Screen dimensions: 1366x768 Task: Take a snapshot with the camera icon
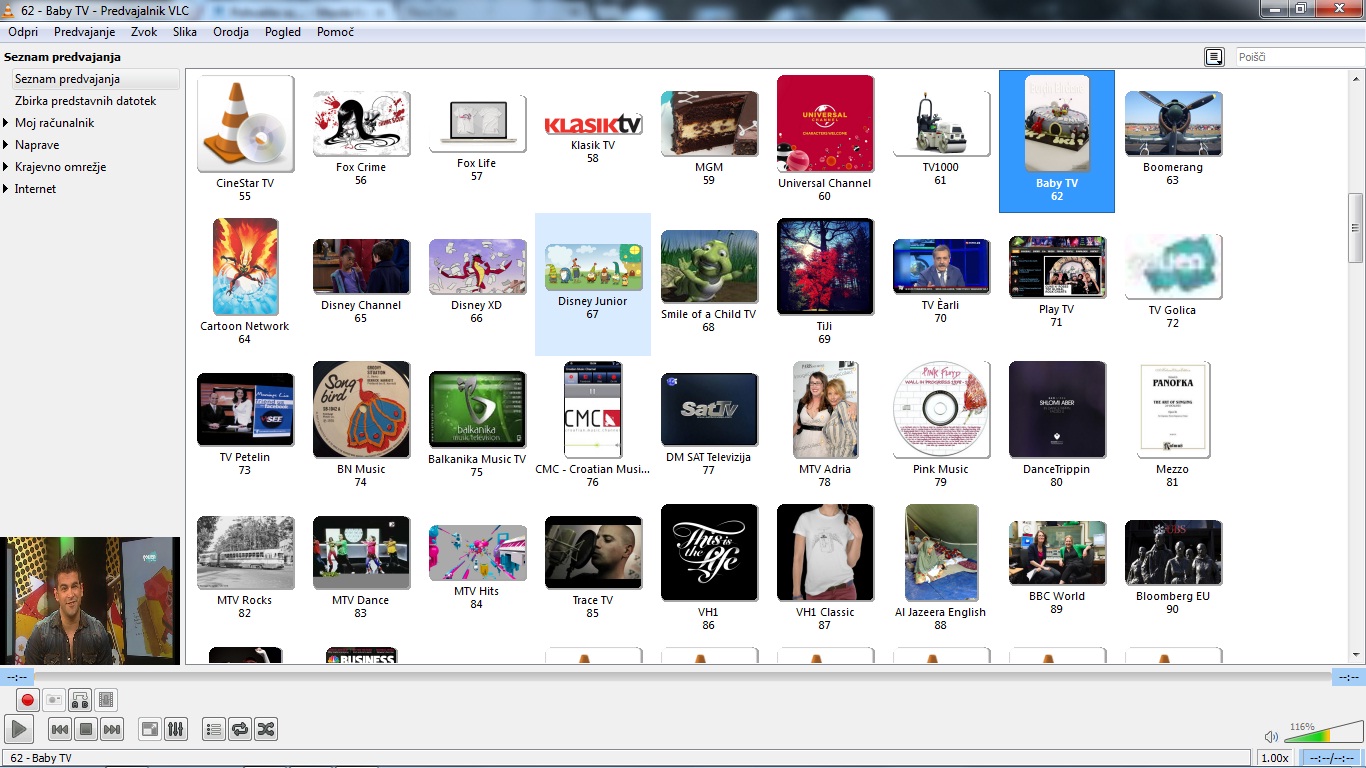click(54, 700)
